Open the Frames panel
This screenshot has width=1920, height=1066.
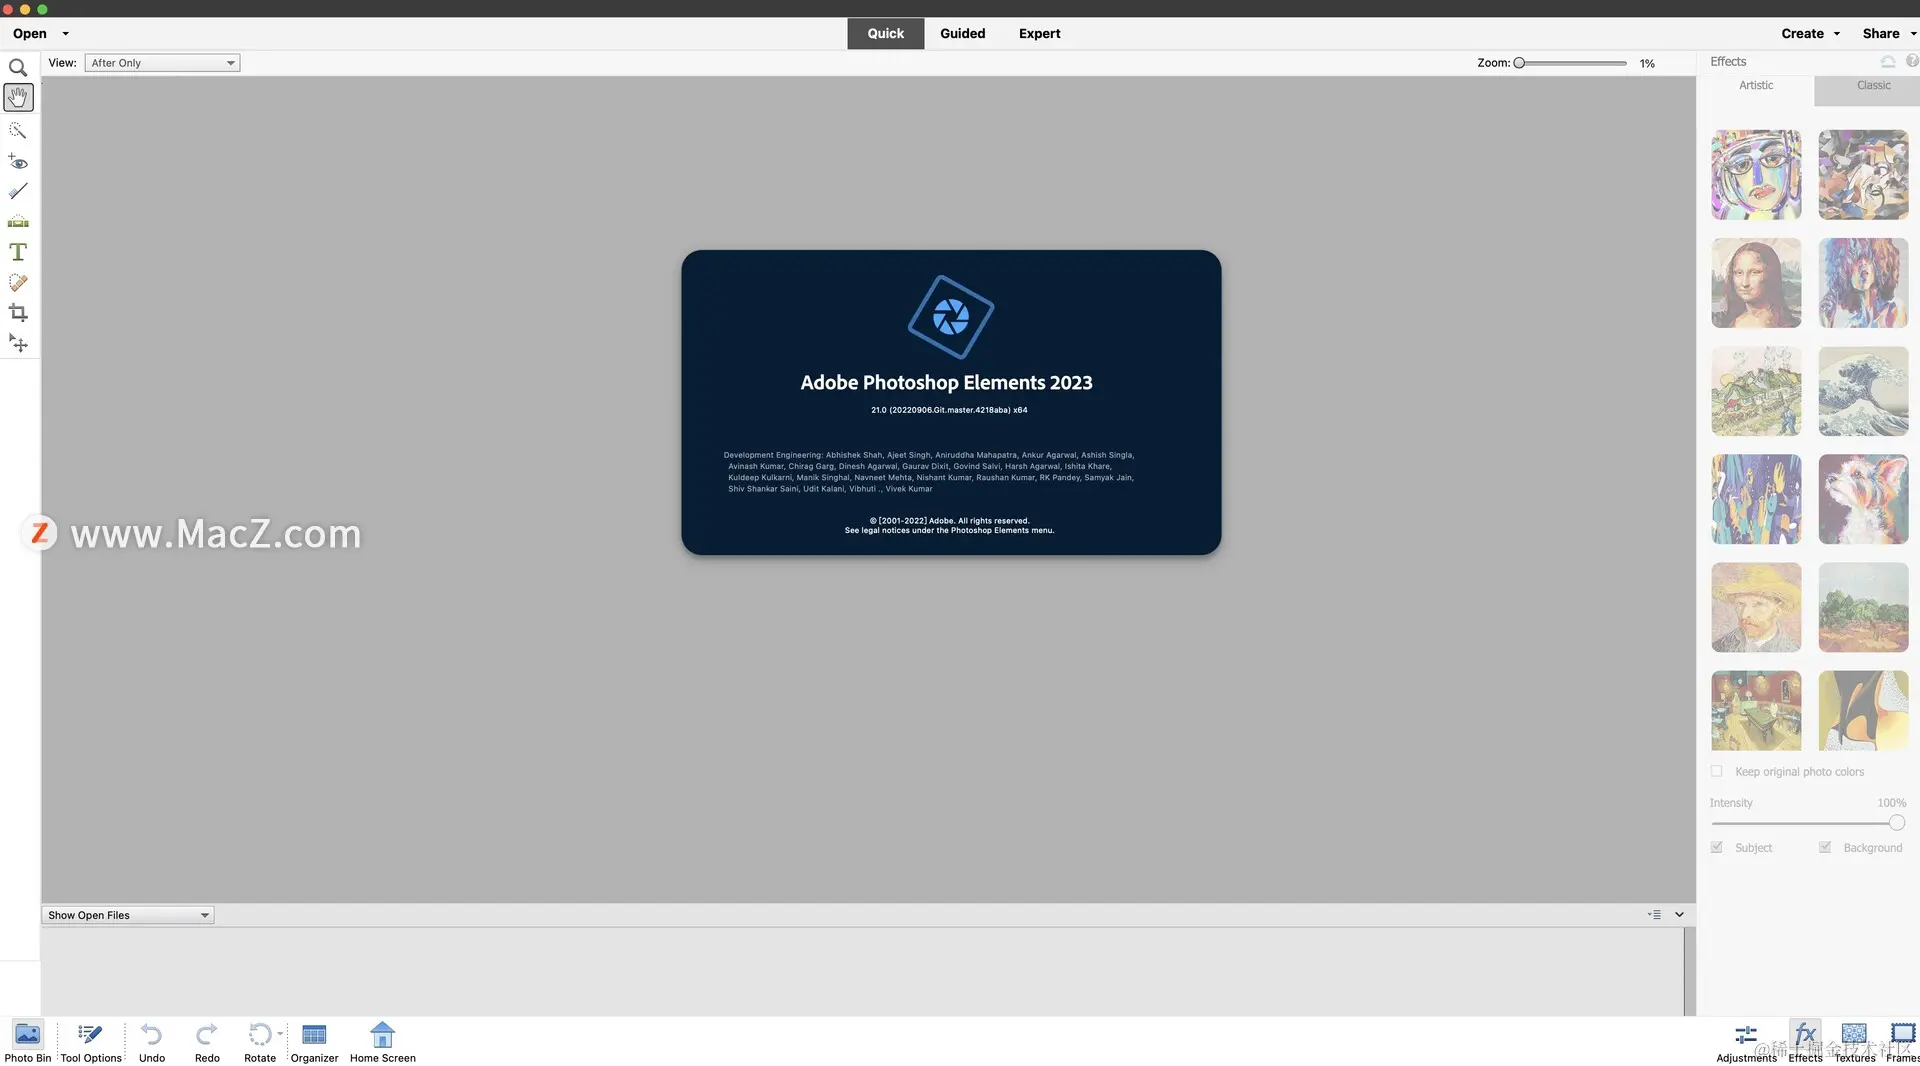click(1902, 1042)
